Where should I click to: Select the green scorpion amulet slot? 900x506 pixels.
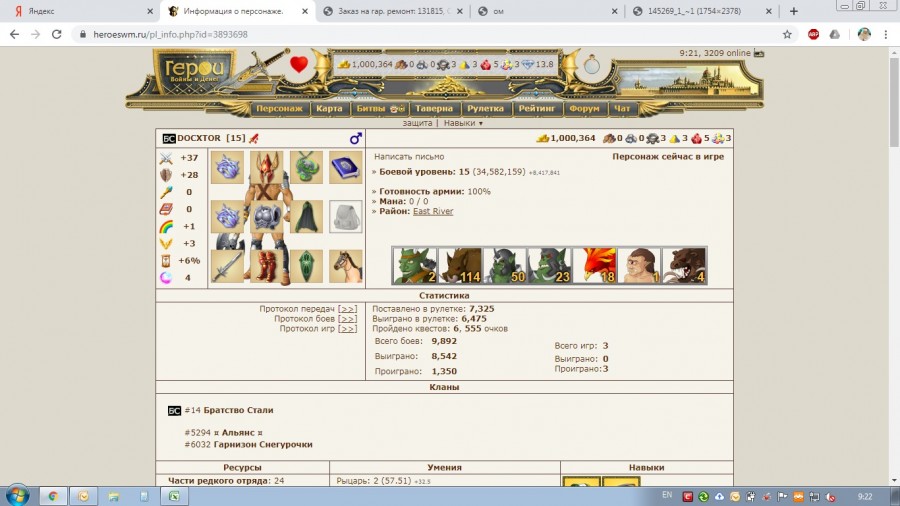[306, 168]
